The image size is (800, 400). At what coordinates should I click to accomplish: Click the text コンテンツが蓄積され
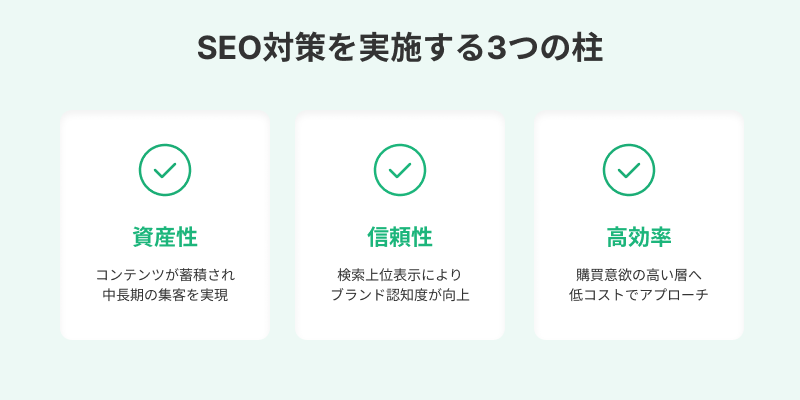point(164,274)
